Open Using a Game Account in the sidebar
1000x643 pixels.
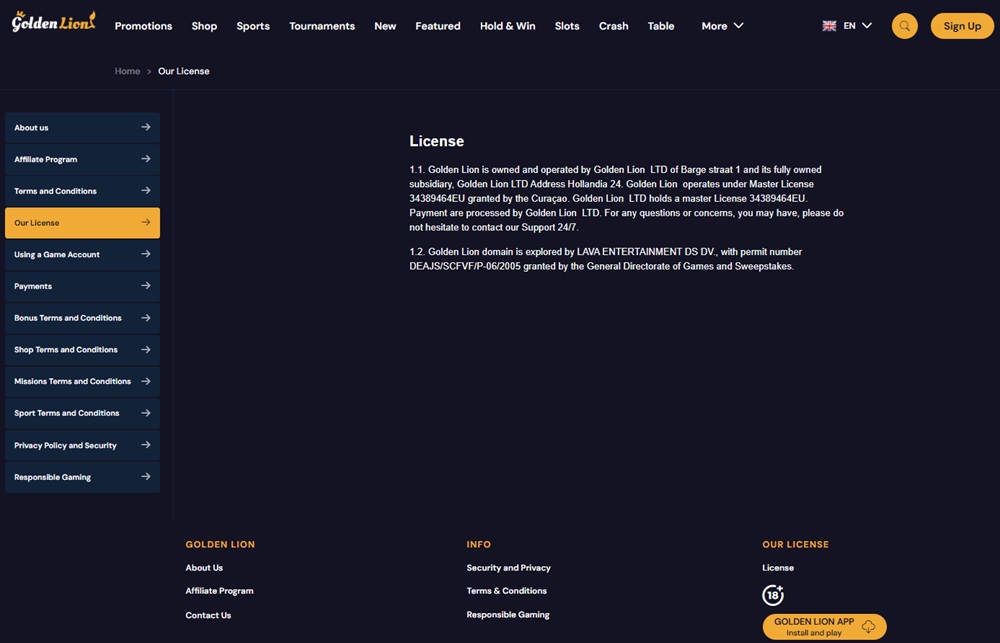[82, 254]
